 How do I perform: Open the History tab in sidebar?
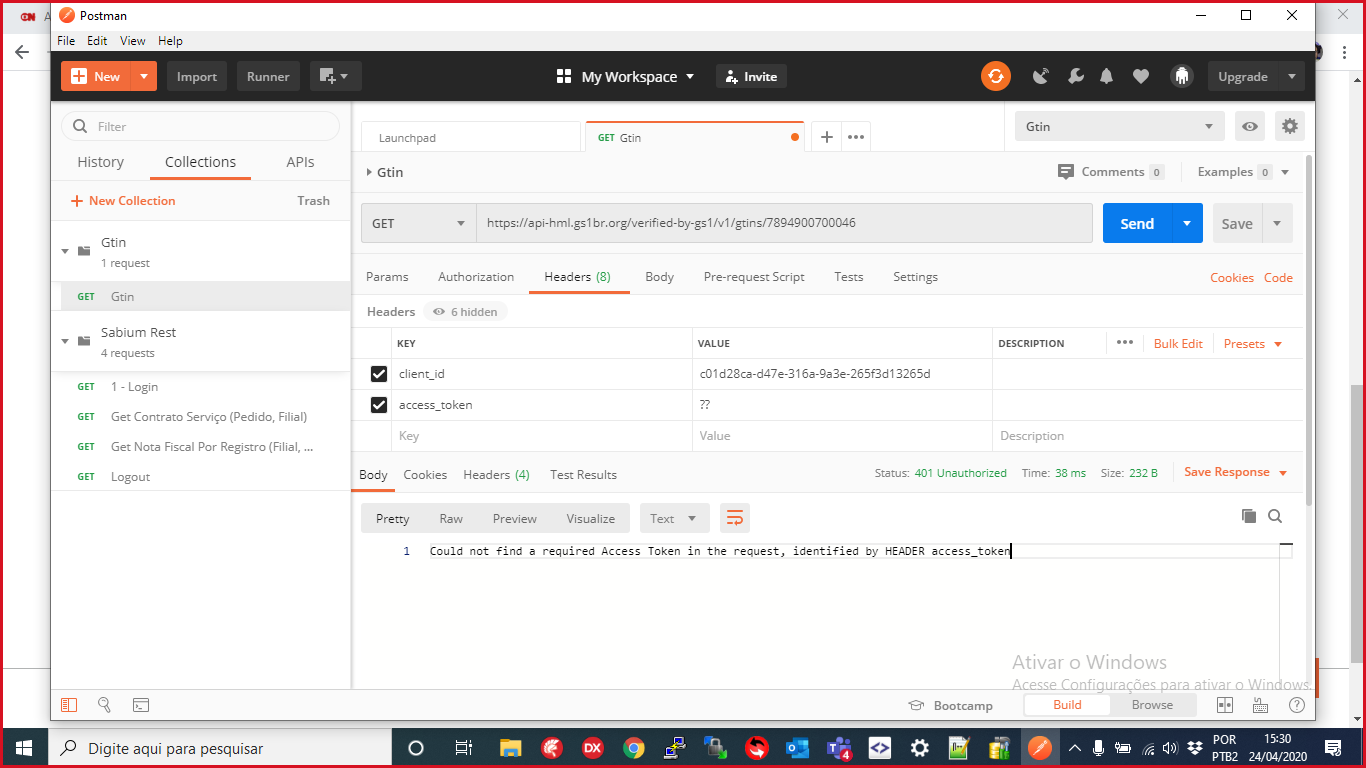click(101, 162)
